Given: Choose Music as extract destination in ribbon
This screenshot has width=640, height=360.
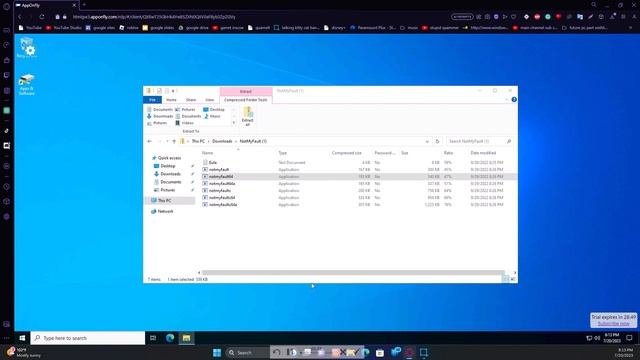Looking at the screenshot, I should 212,116.
